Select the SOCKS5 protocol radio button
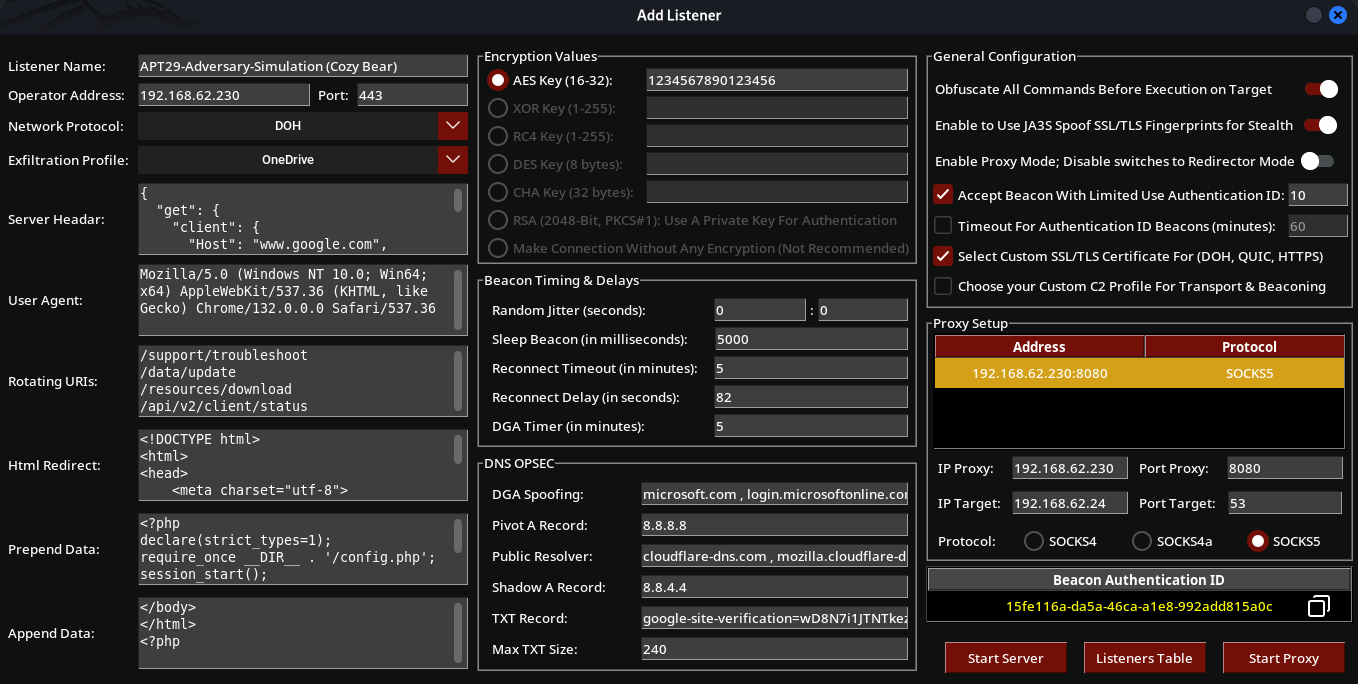 1258,541
